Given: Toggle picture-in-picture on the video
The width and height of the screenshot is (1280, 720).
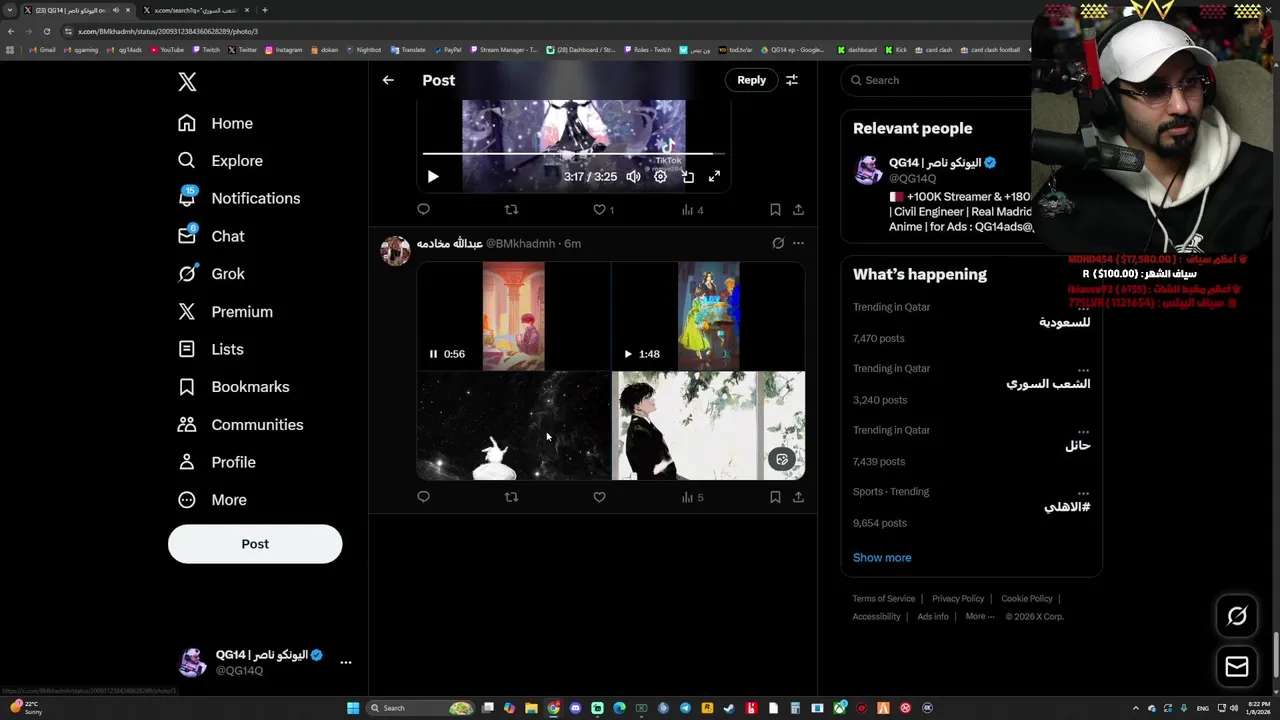Looking at the screenshot, I should [x=688, y=176].
